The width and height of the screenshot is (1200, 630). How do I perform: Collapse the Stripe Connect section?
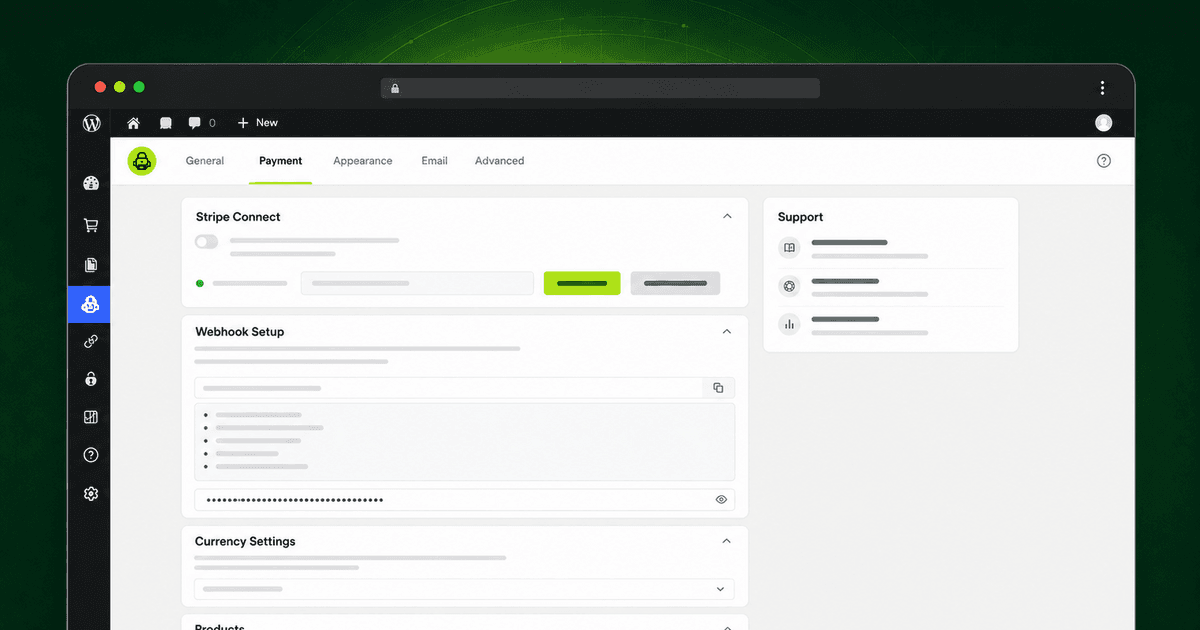coord(727,216)
